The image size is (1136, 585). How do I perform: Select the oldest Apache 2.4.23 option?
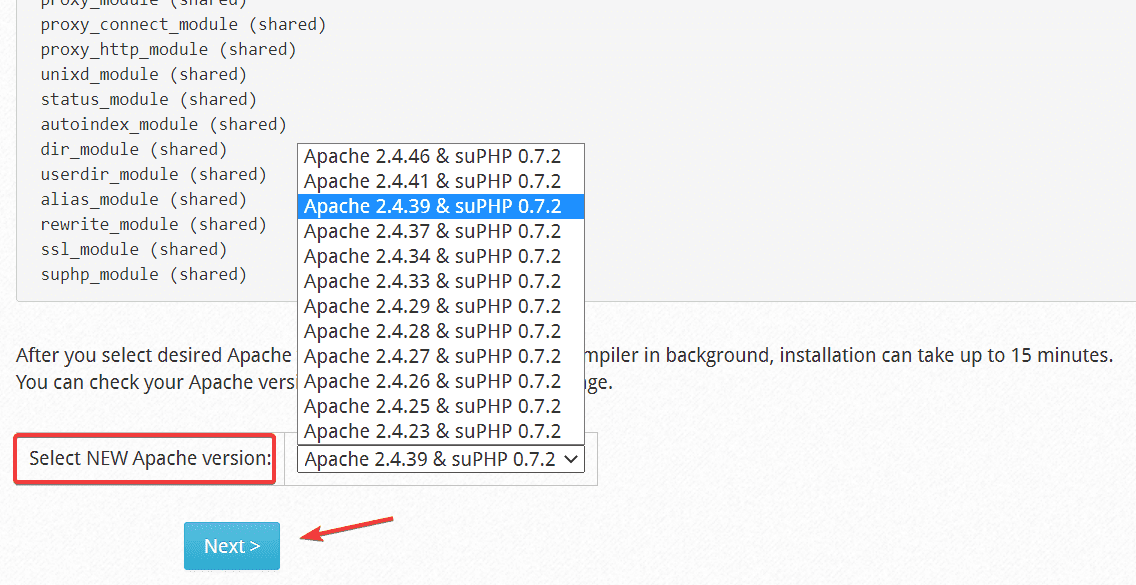point(433,431)
